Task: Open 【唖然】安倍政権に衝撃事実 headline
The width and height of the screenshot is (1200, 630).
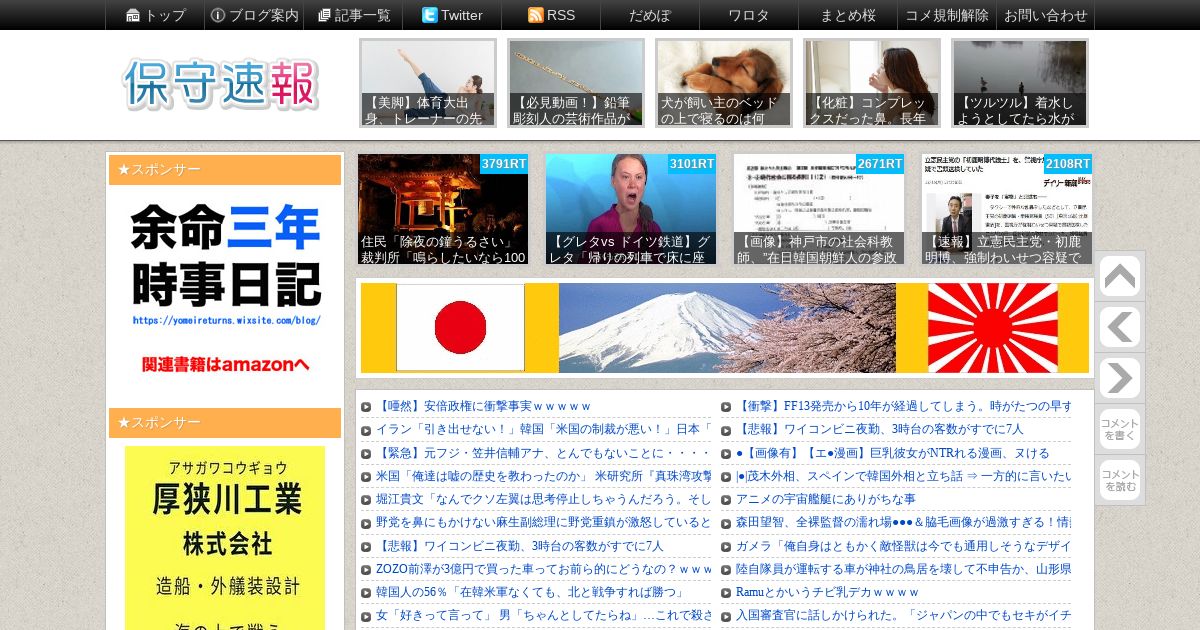Action: [x=484, y=406]
